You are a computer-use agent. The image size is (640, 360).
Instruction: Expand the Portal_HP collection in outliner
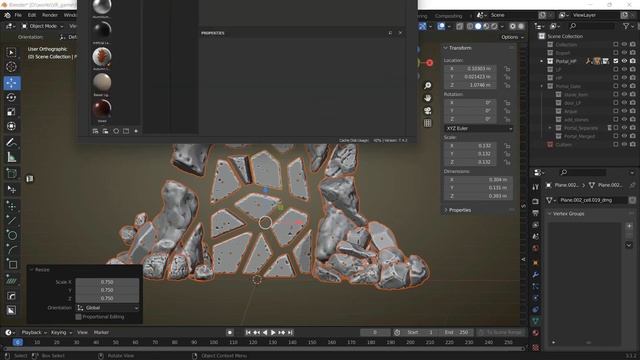click(542, 61)
